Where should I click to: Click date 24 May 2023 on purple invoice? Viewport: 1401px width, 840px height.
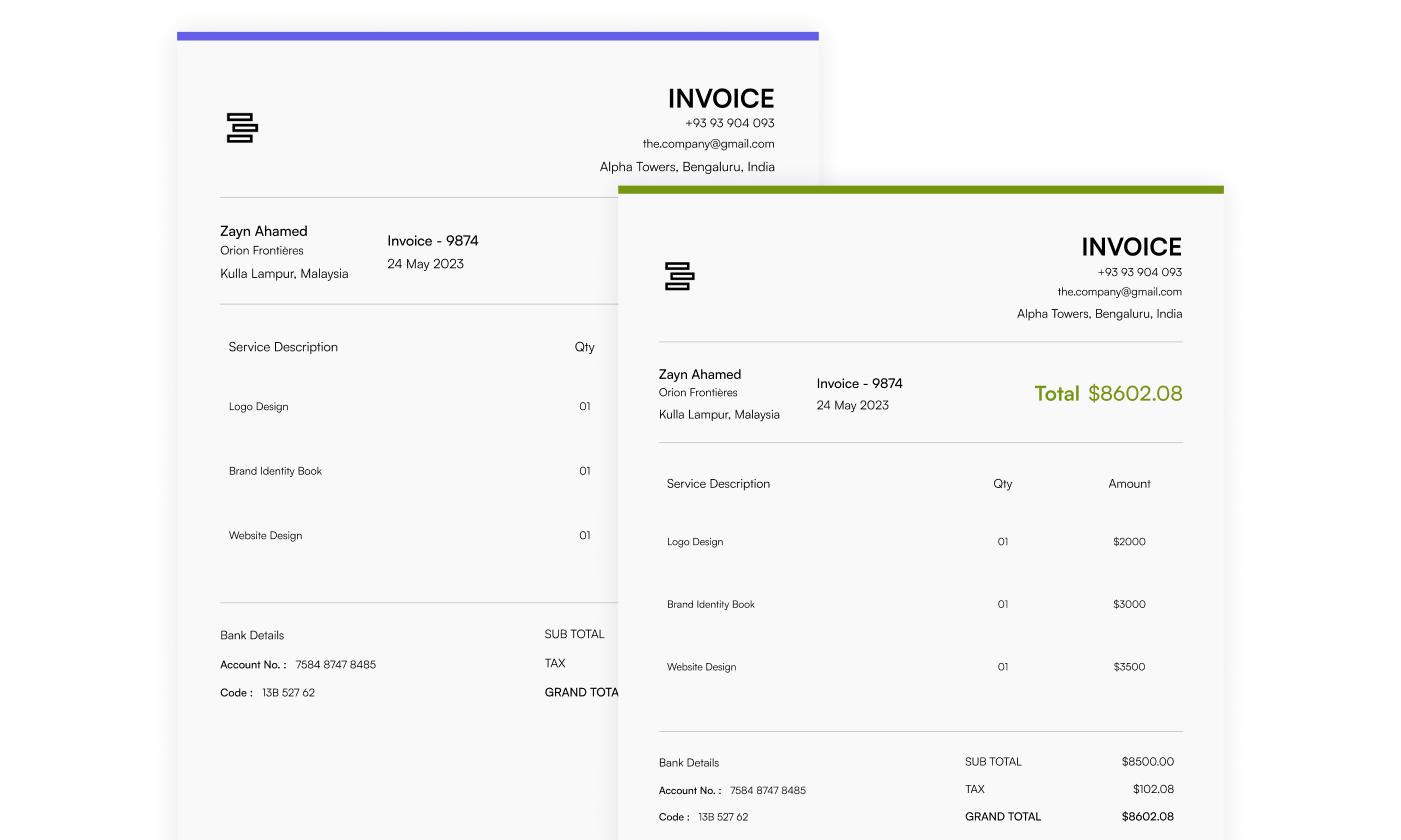[x=425, y=264]
